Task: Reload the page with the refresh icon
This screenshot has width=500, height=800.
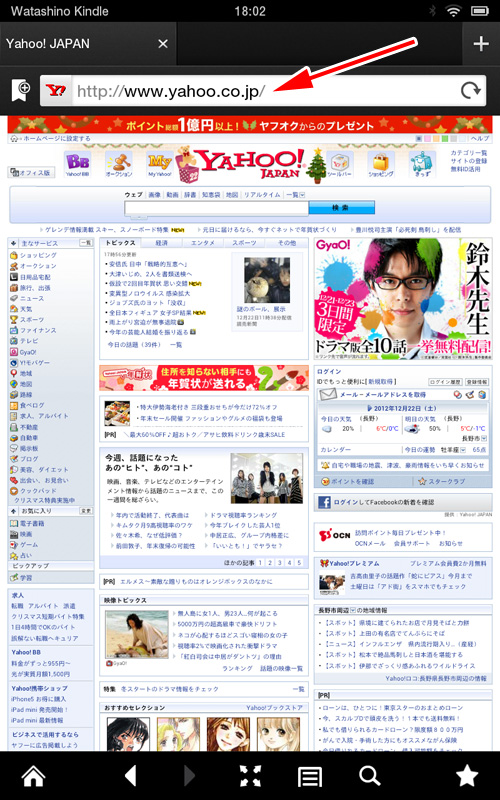Action: [x=470, y=91]
